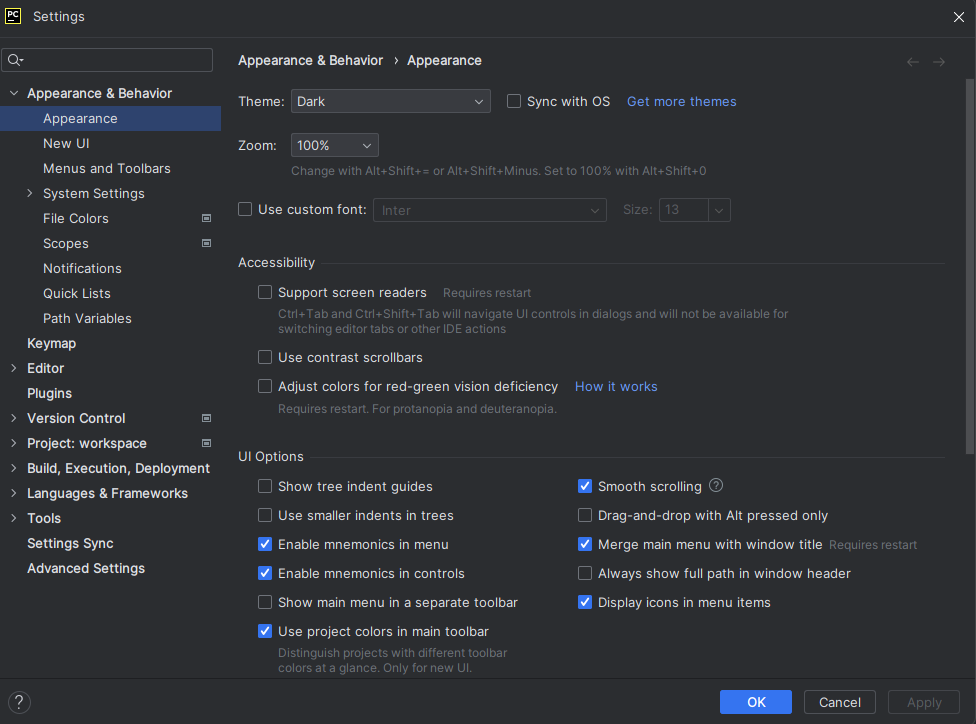Select Keymap in the settings tree
This screenshot has width=976, height=724.
52,344
